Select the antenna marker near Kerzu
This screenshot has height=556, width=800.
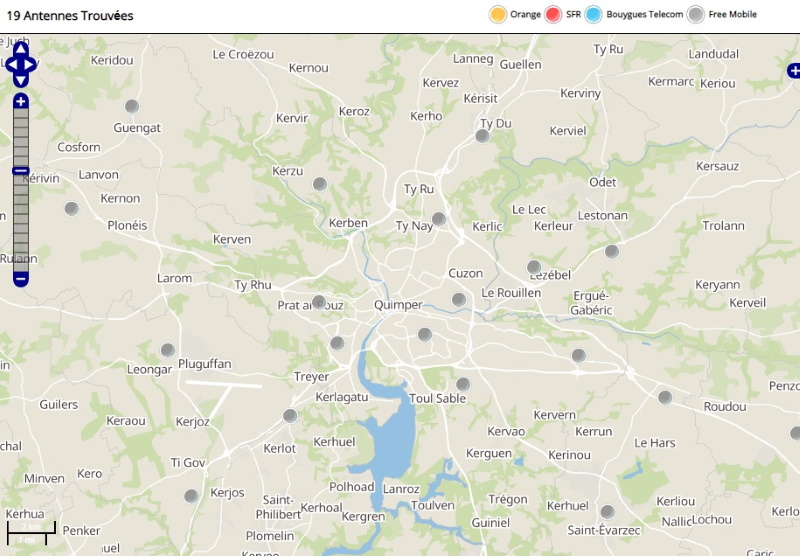tap(320, 184)
